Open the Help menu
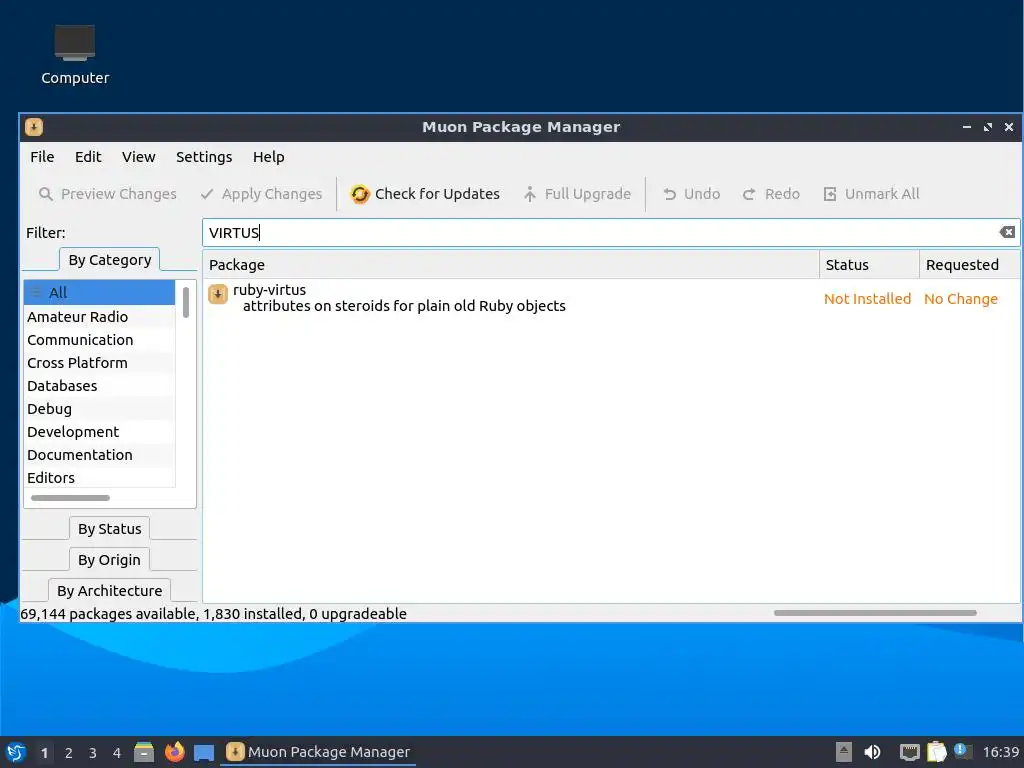 (x=268, y=157)
